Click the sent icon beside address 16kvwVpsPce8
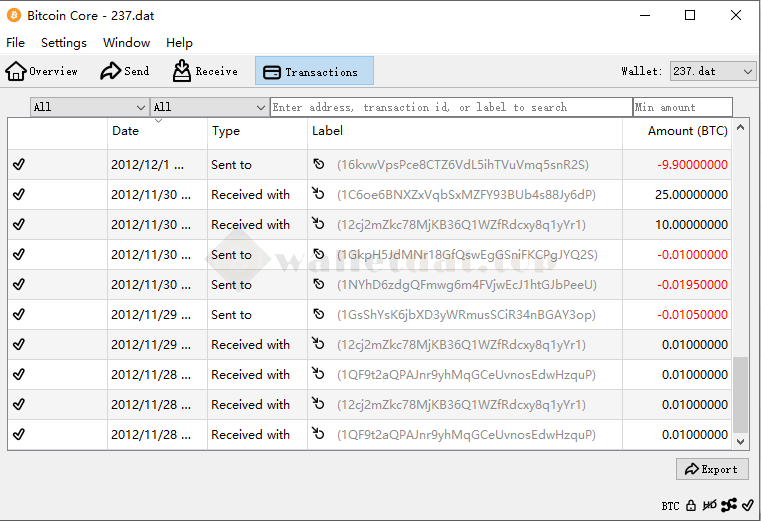 click(x=319, y=165)
